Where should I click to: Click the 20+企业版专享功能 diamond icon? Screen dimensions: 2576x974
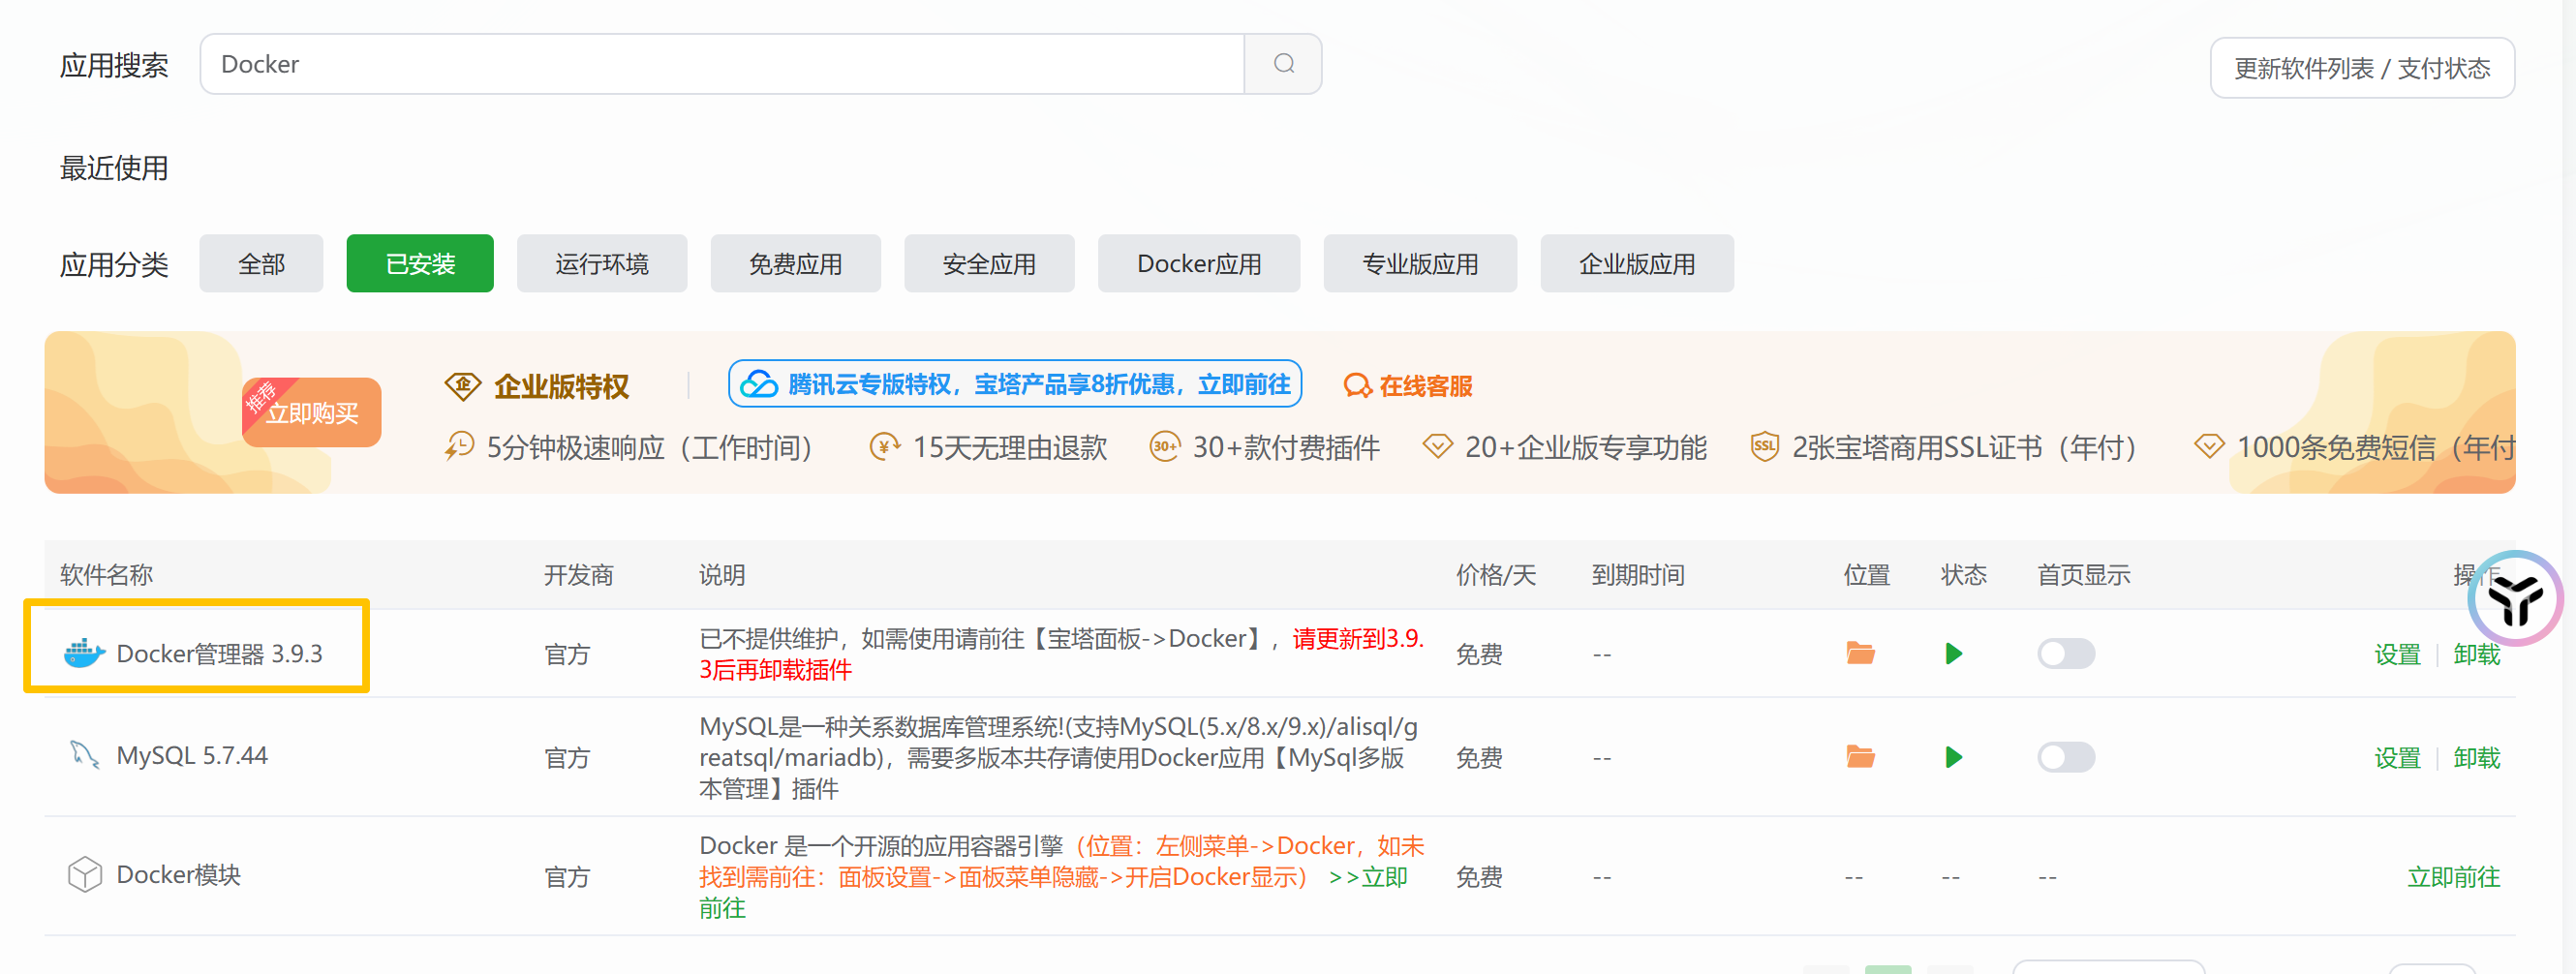(1437, 447)
